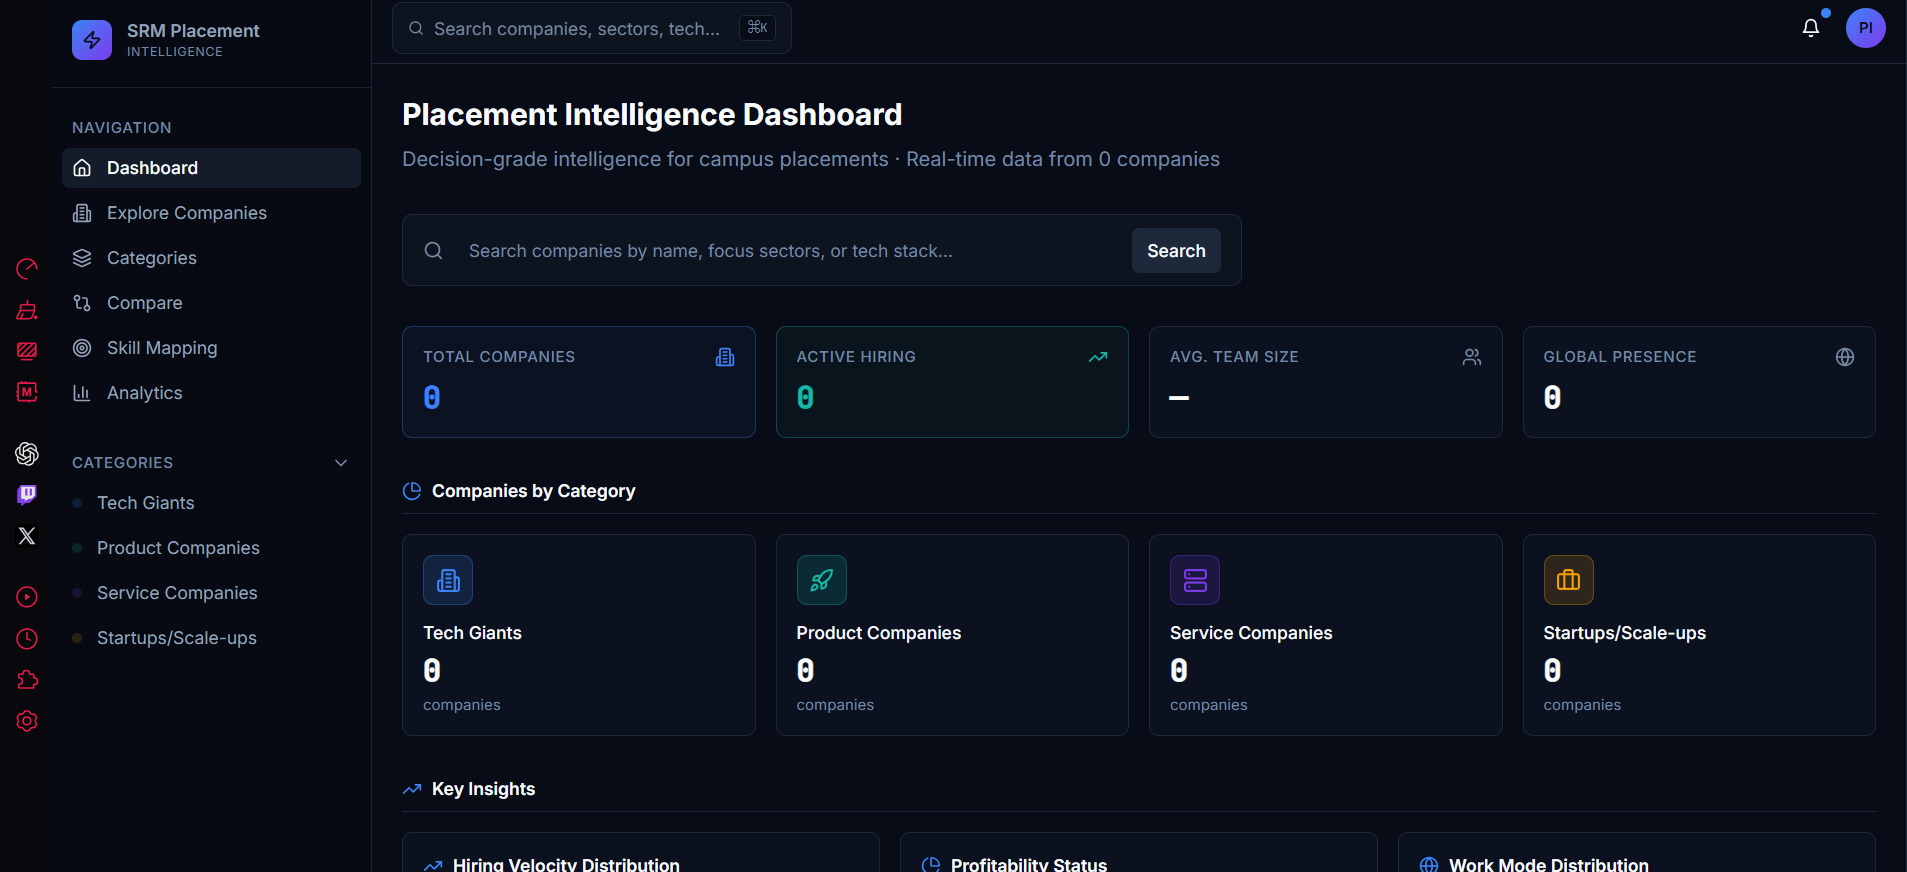Image resolution: width=1907 pixels, height=872 pixels.
Task: Click the Tech Giants building tile icon
Action: 448,580
